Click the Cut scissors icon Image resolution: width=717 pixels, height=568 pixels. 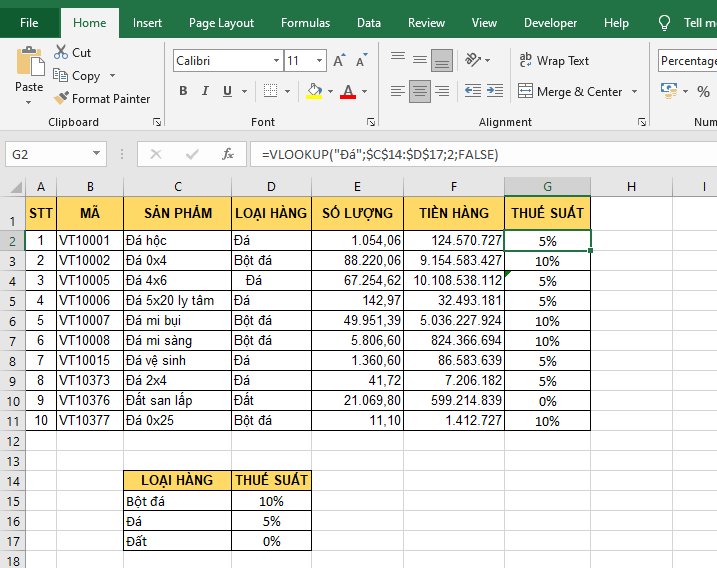61,52
